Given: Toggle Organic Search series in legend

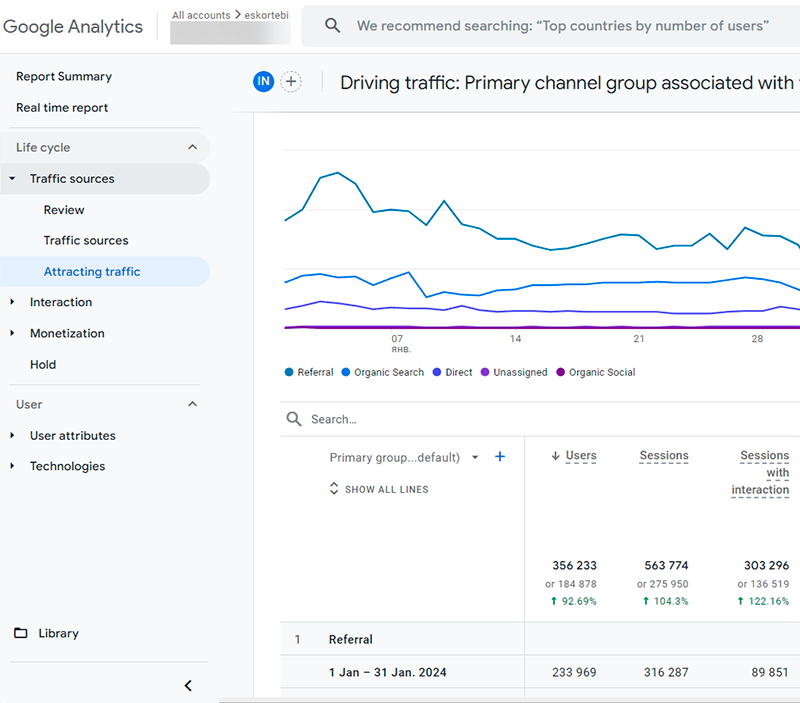Looking at the screenshot, I should click(383, 372).
